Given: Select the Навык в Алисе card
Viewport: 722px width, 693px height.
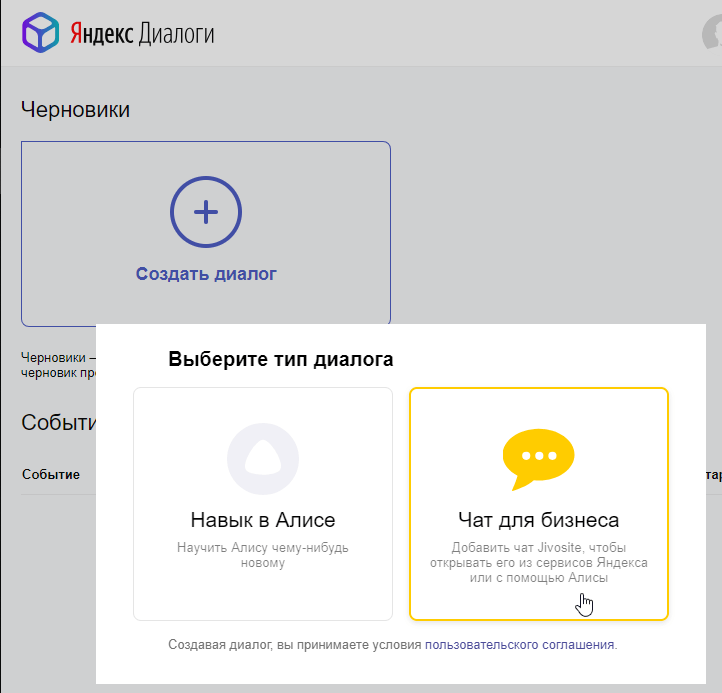Looking at the screenshot, I should 263,504.
